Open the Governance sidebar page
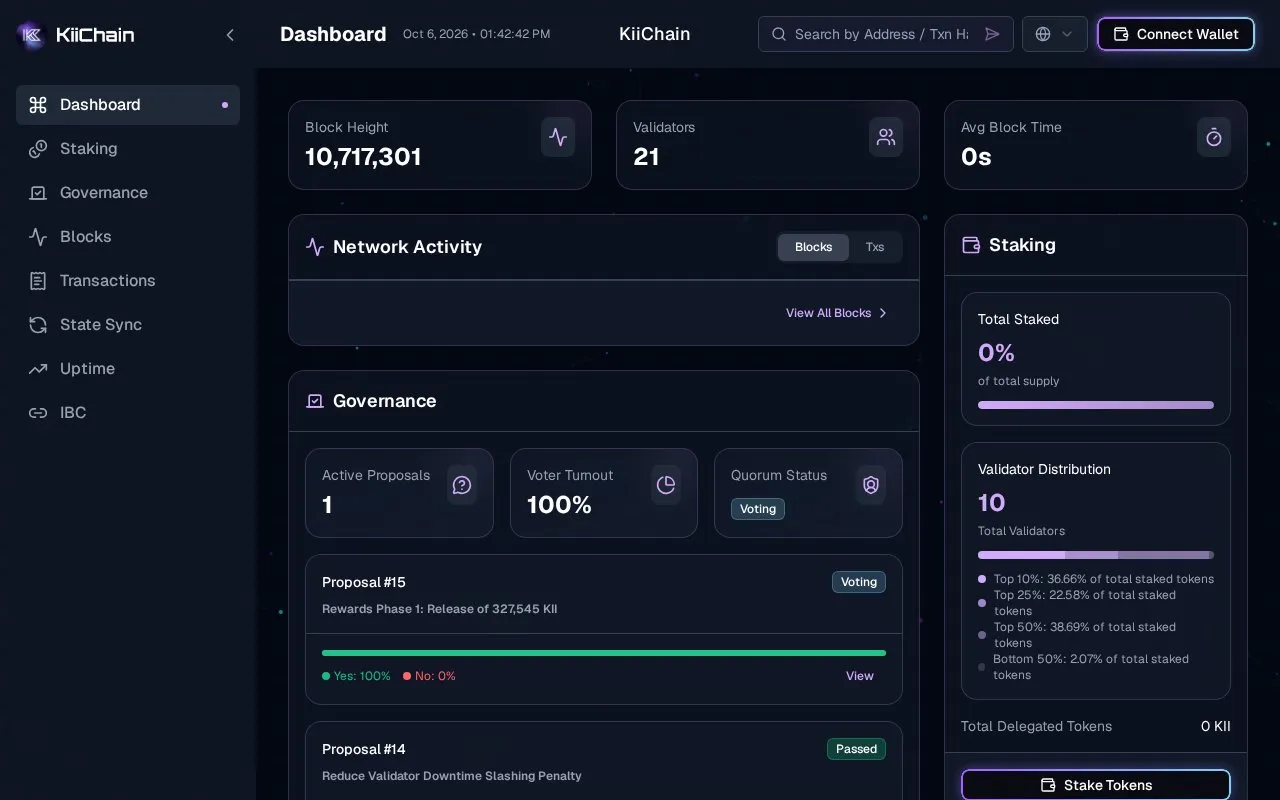 (128, 193)
